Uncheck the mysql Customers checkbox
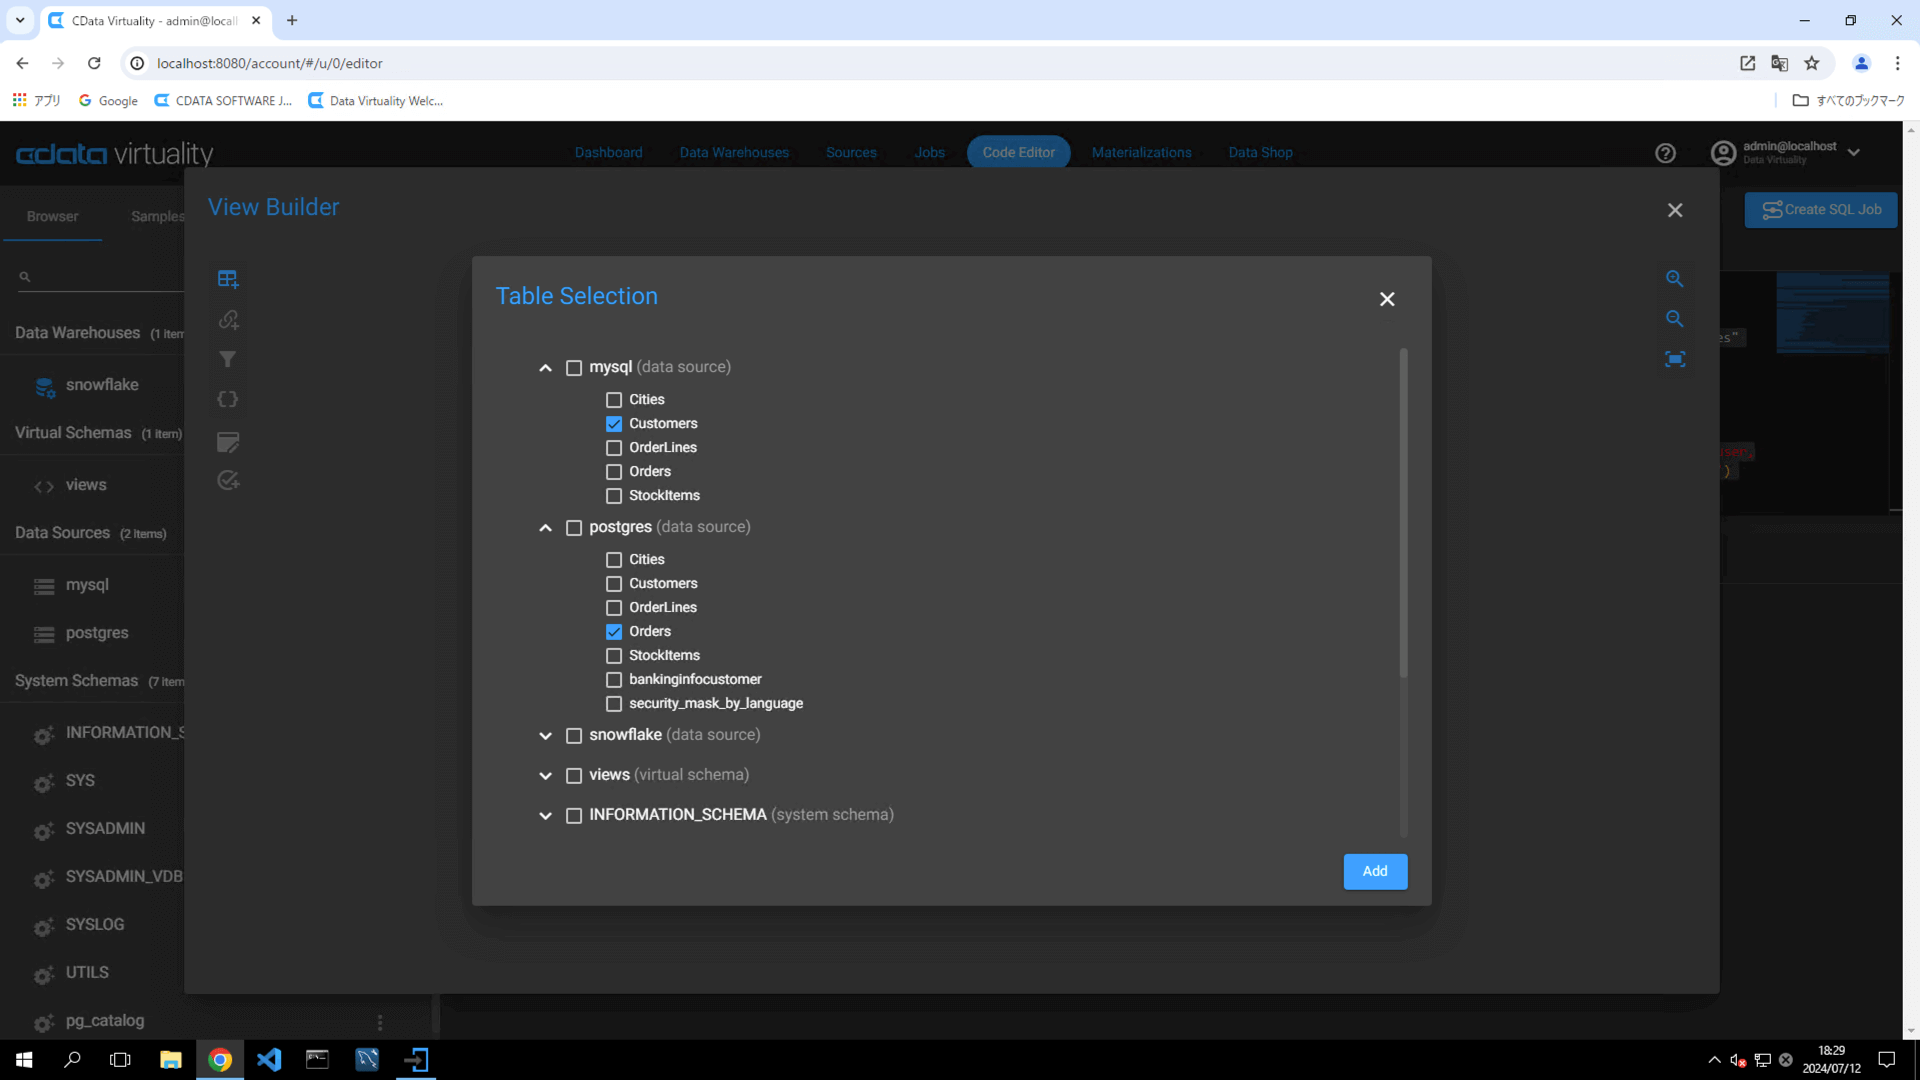The image size is (1920, 1080). (614, 424)
